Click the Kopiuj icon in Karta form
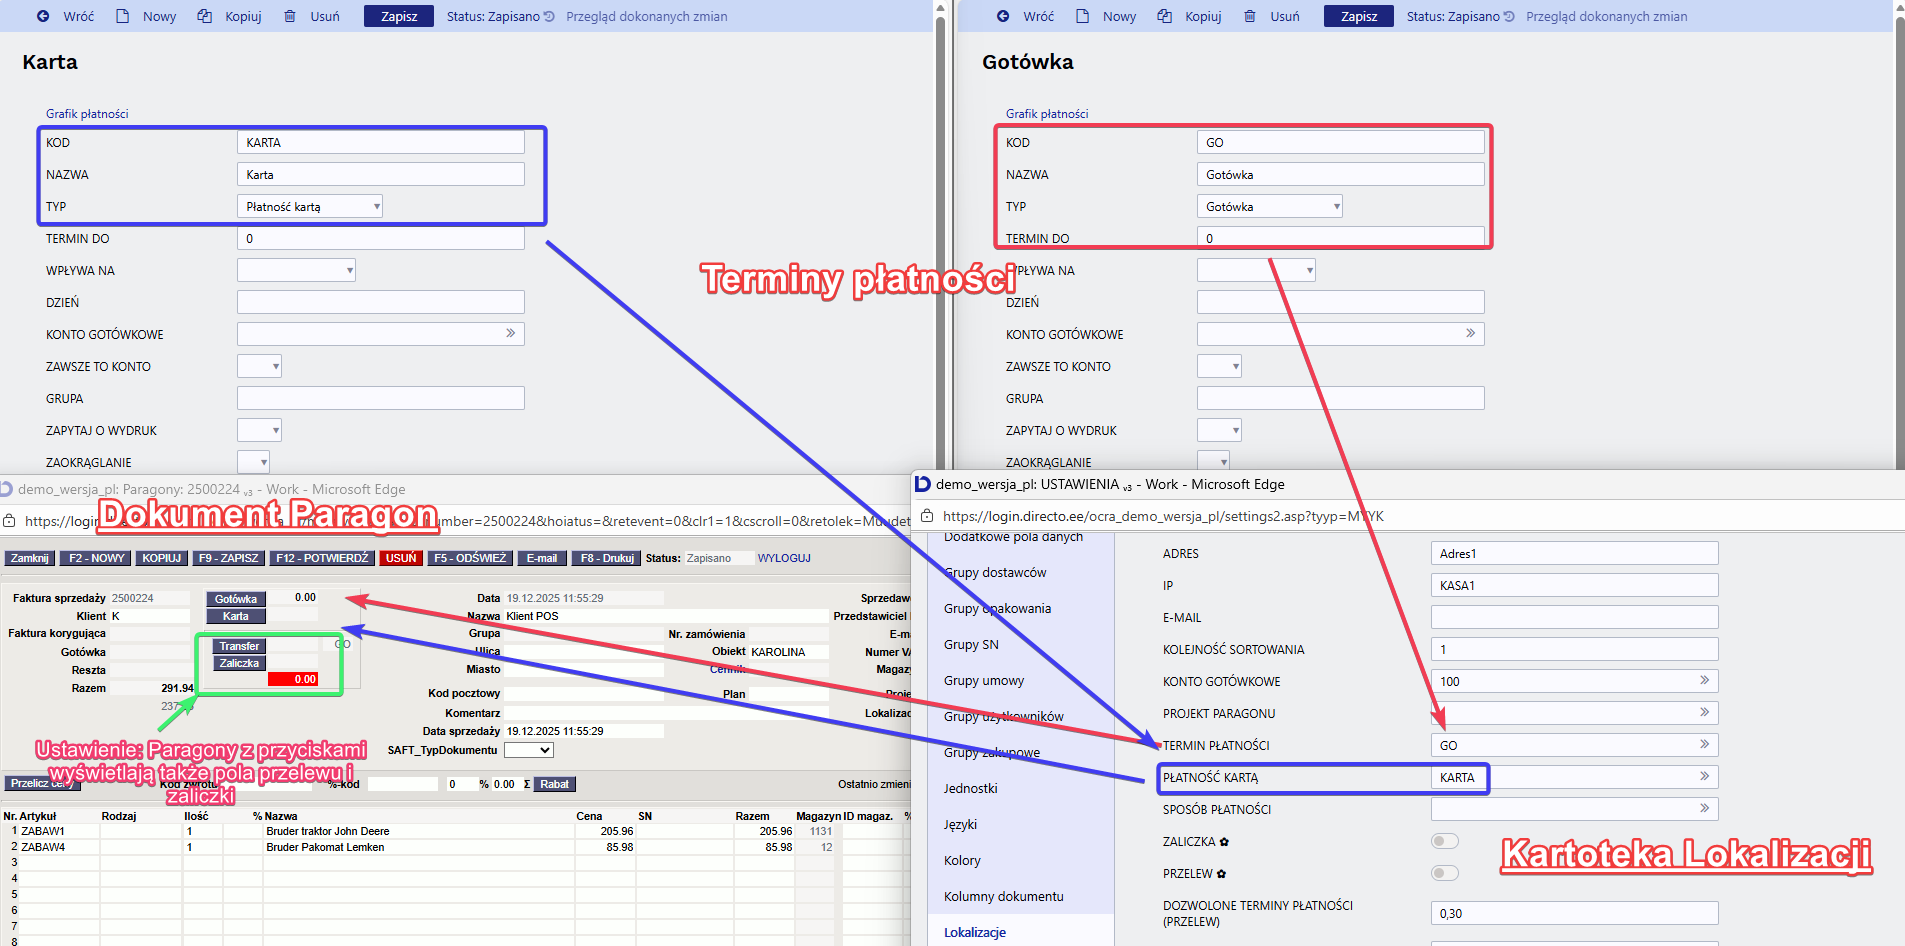1905x946 pixels. pyautogui.click(x=205, y=16)
